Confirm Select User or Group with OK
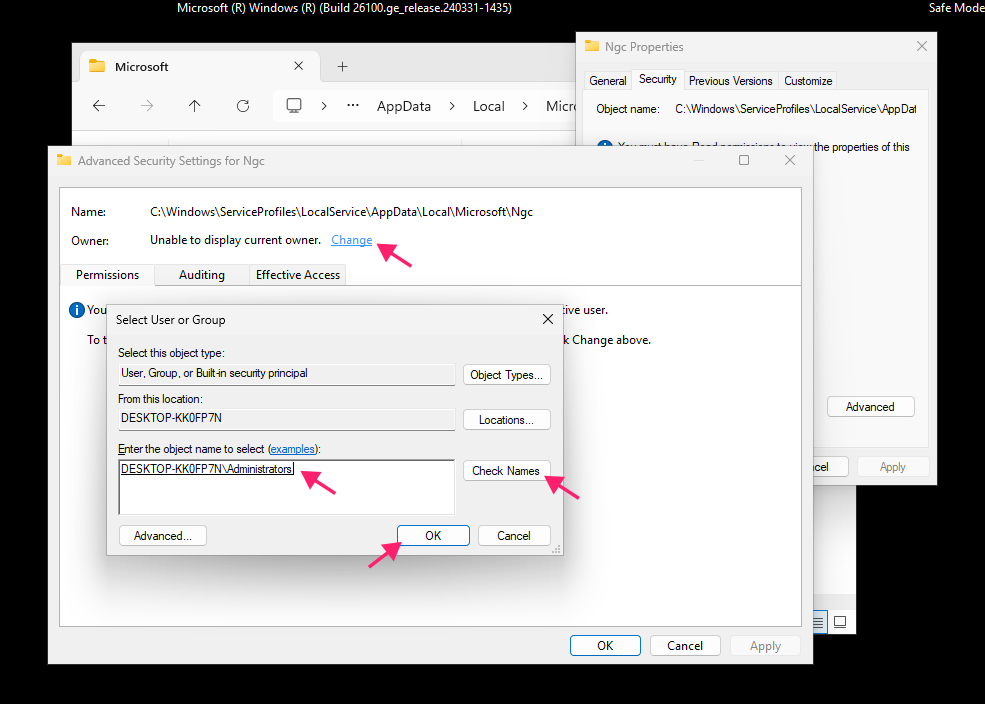 tap(433, 536)
